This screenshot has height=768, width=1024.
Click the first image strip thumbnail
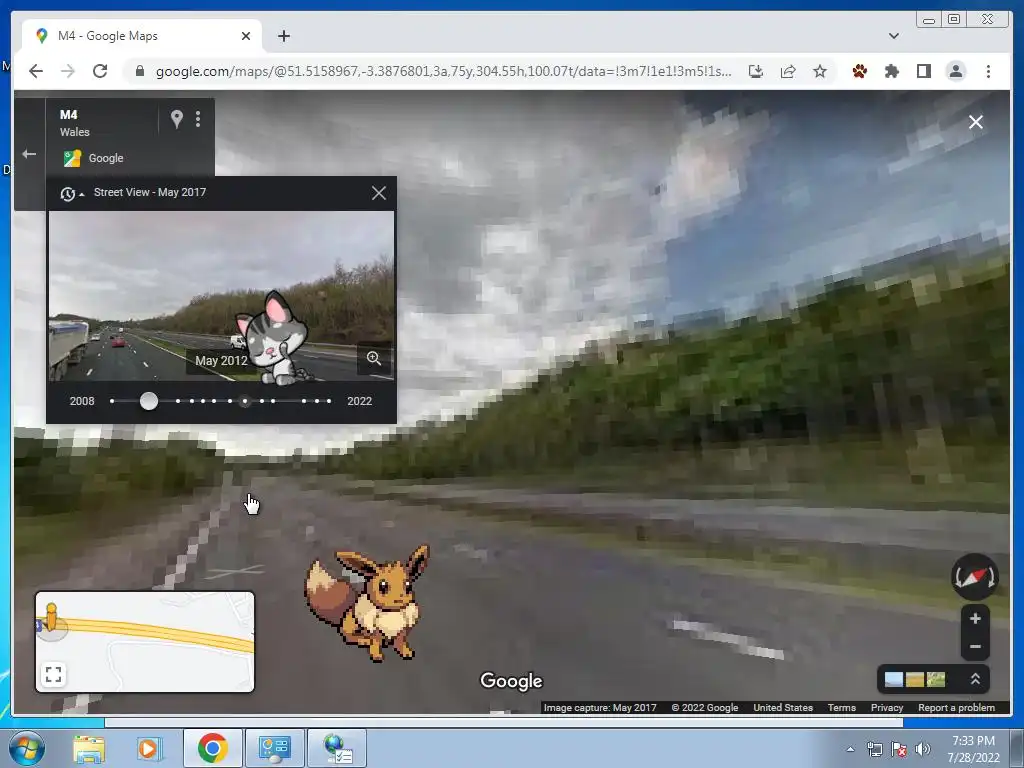pos(893,680)
